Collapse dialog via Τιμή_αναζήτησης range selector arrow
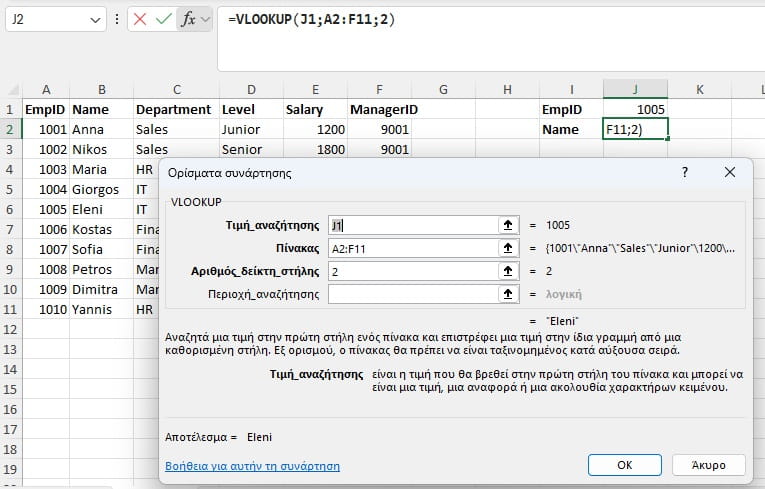This screenshot has width=765, height=489. click(508, 225)
